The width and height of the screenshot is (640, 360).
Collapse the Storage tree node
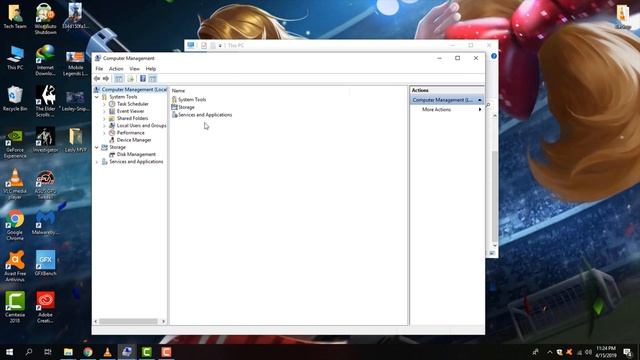click(x=97, y=147)
